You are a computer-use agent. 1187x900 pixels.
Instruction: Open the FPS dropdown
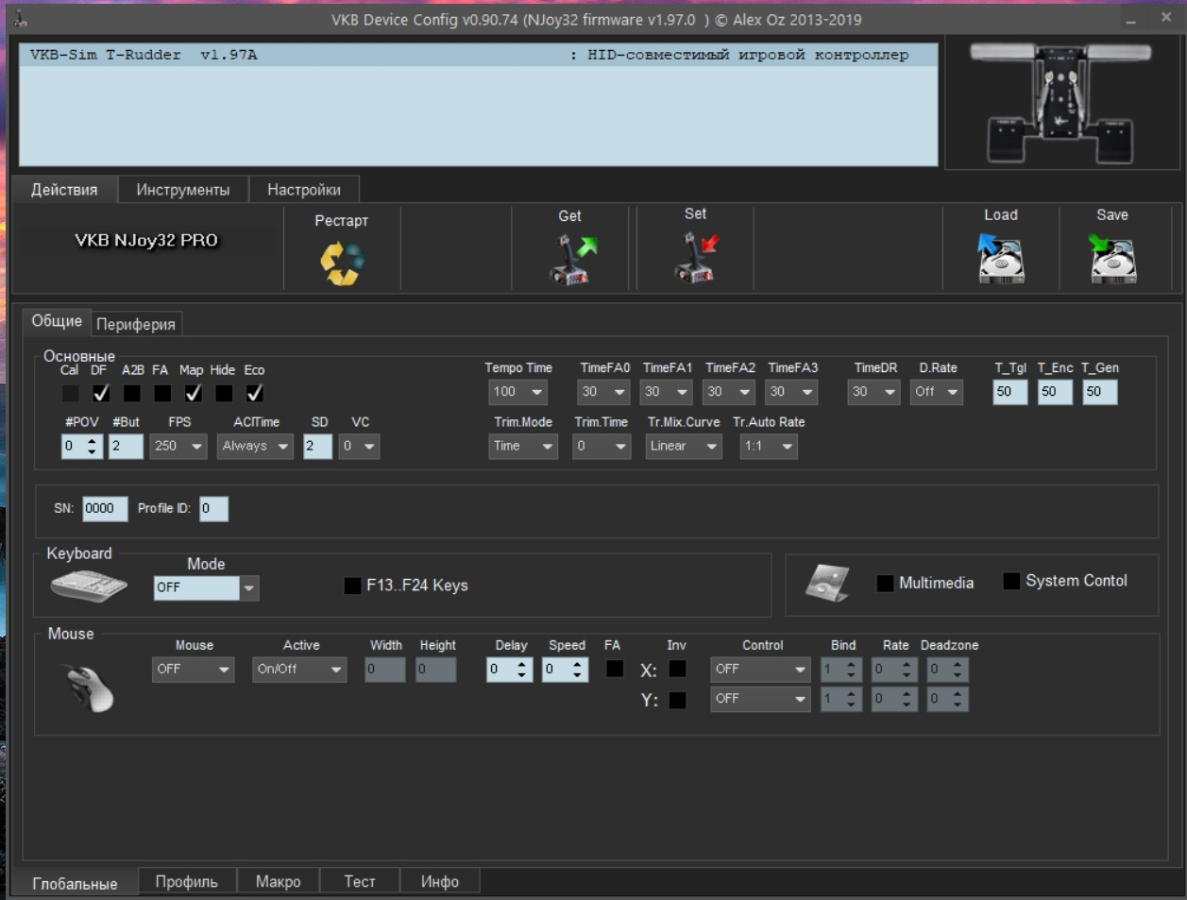pos(179,446)
